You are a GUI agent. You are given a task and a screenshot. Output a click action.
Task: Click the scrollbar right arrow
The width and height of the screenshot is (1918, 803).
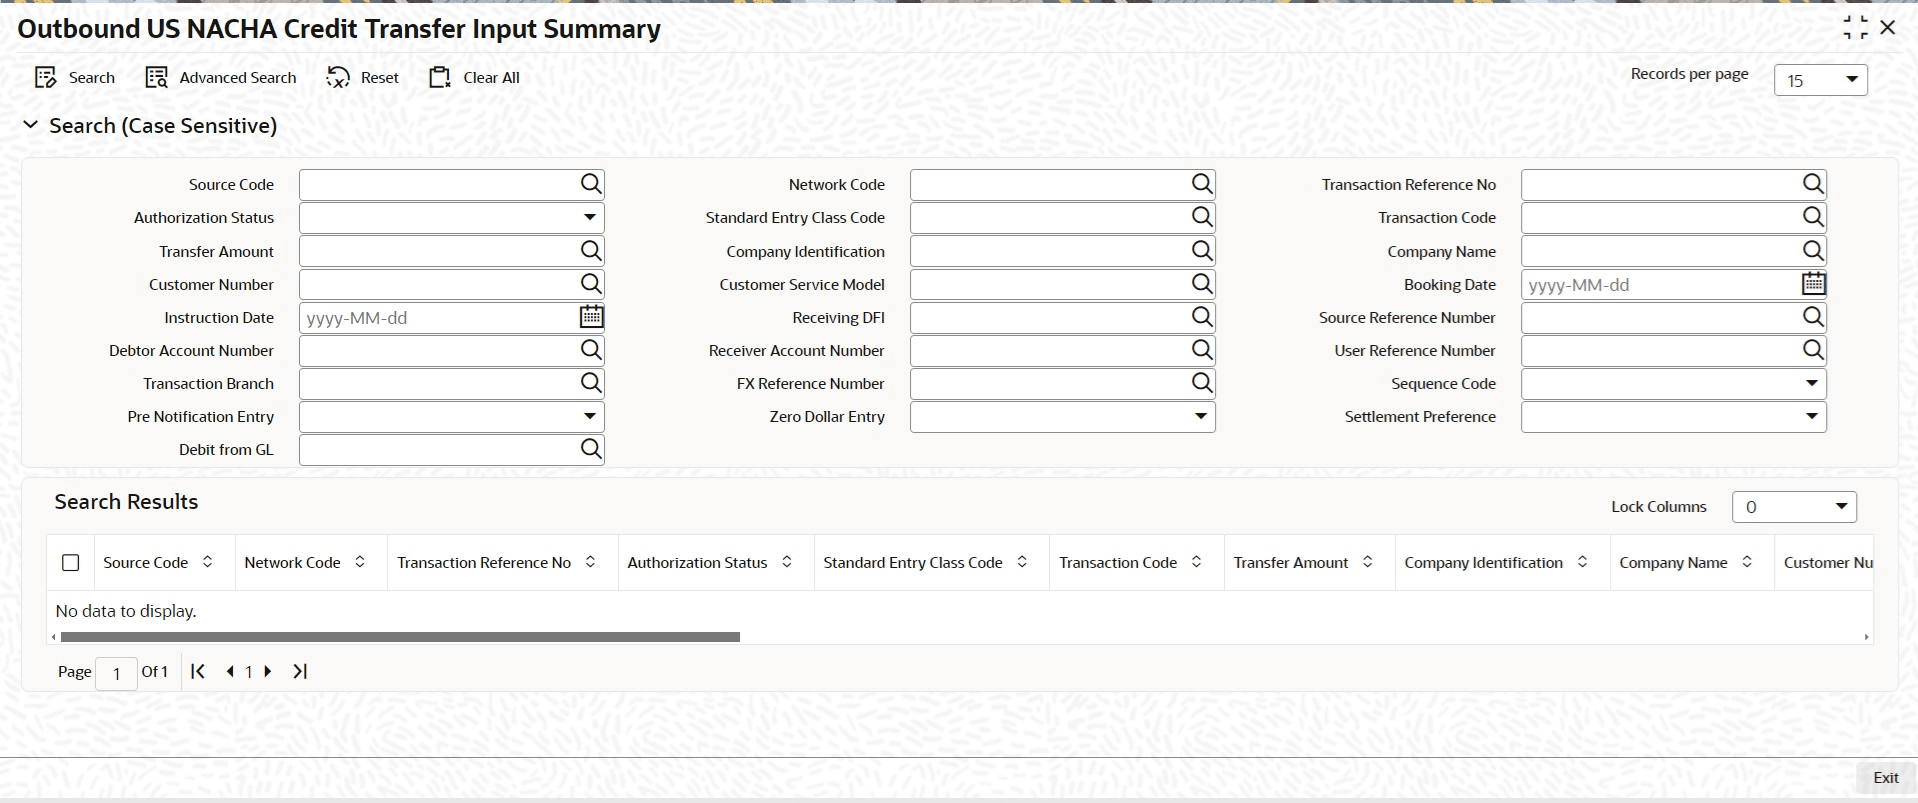coord(1866,637)
